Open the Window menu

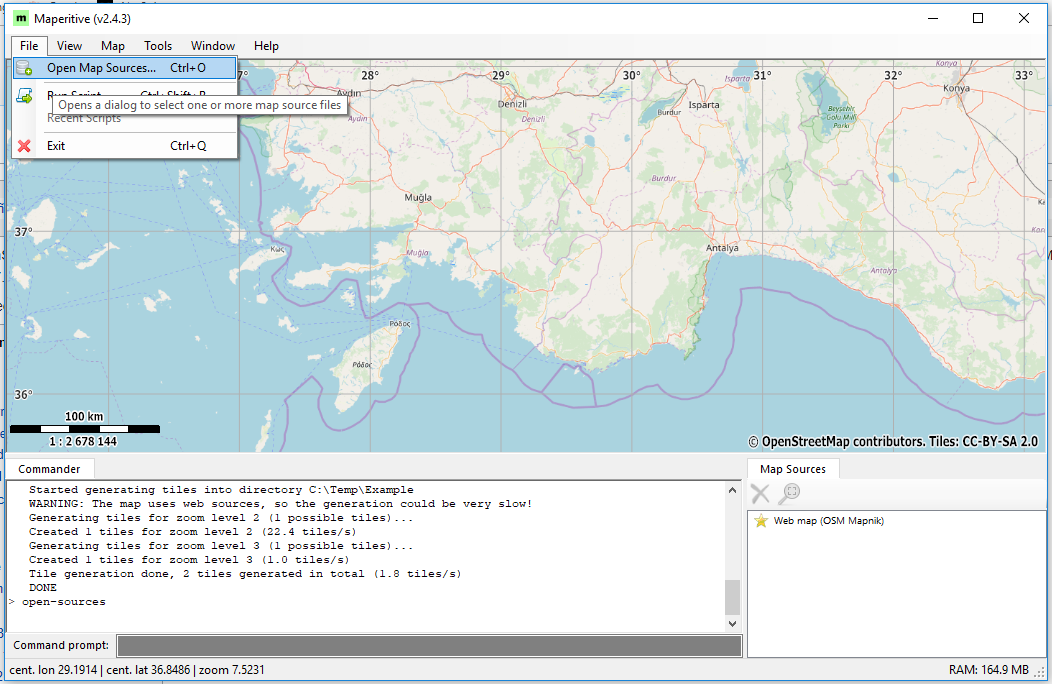click(x=213, y=46)
